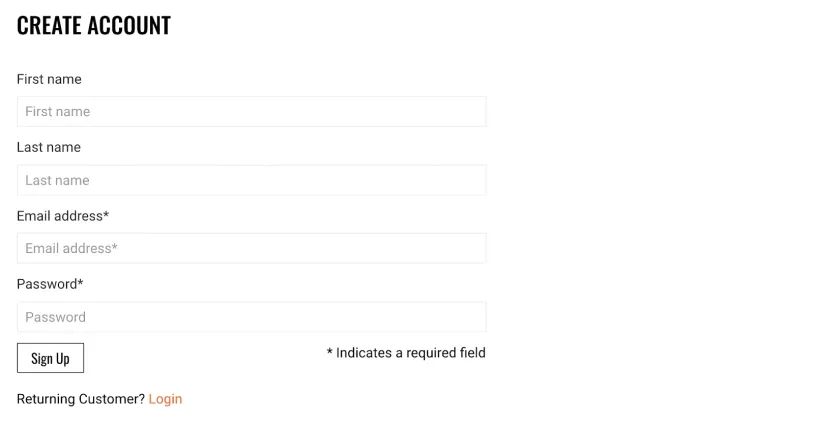Click the asterisk in required field note
The height and width of the screenshot is (421, 814).
(x=329, y=352)
